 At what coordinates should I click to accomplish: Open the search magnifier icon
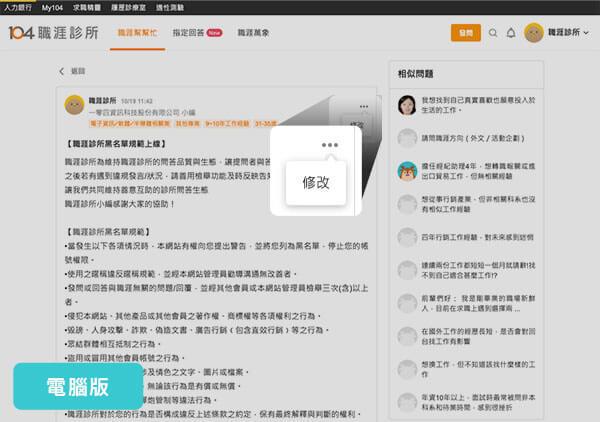pos(493,33)
